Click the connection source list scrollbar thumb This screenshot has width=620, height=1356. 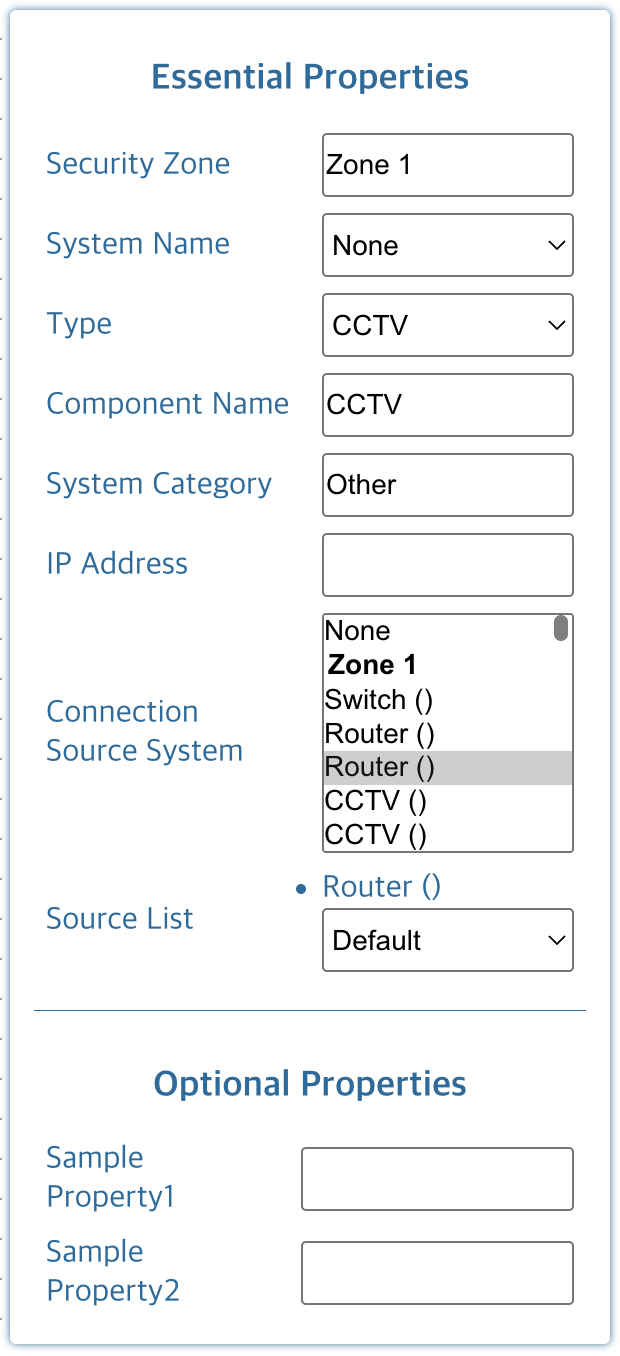pyautogui.click(x=561, y=628)
